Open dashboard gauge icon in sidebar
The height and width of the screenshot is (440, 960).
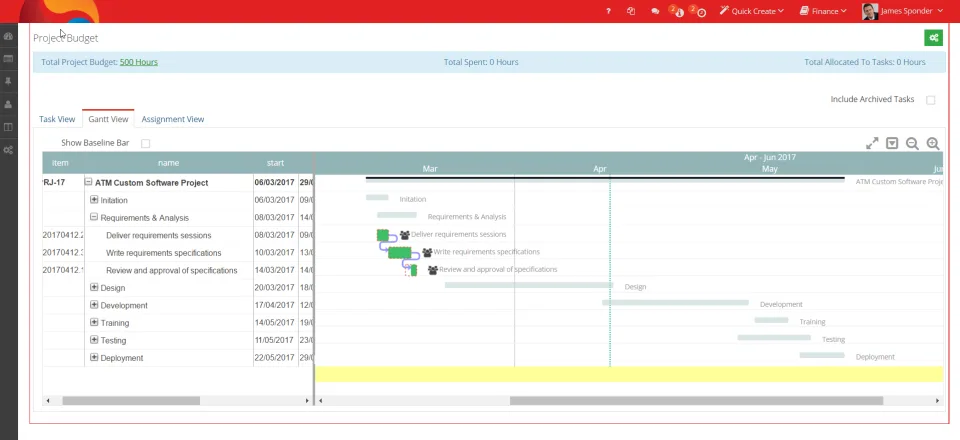click(x=8, y=37)
